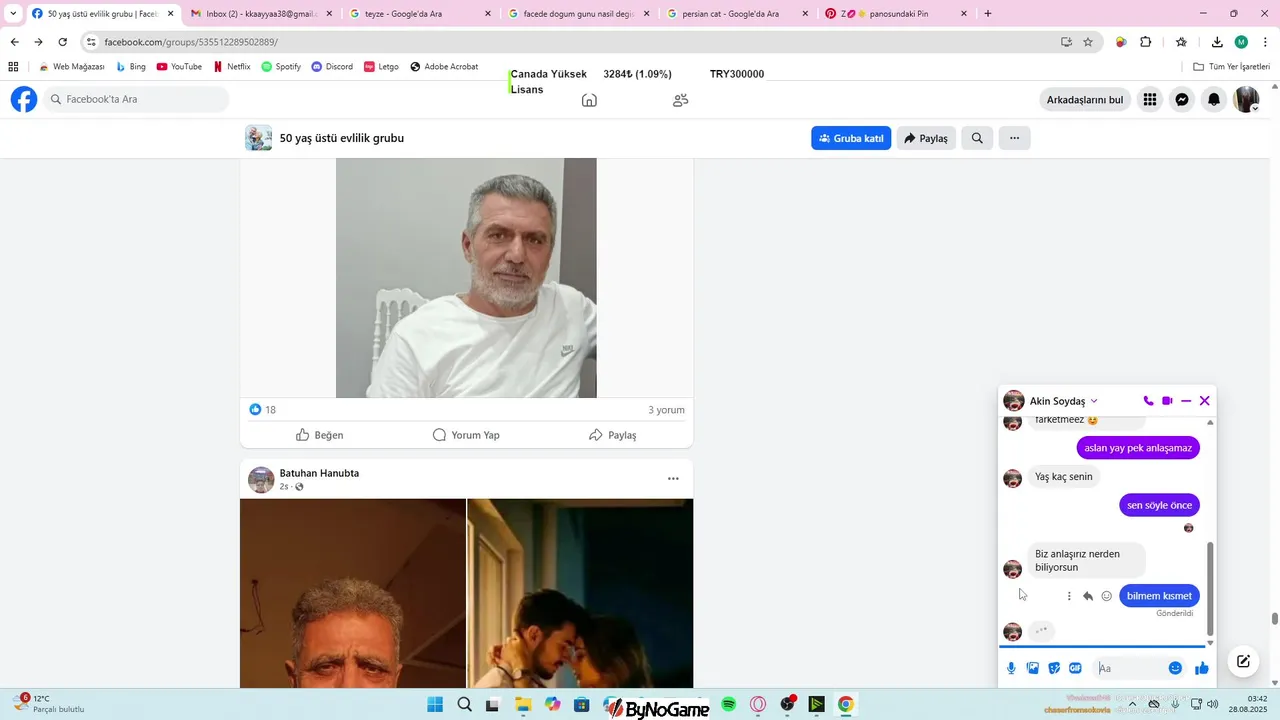
Task: Record a voice clip in the chat
Action: (x=1011, y=668)
